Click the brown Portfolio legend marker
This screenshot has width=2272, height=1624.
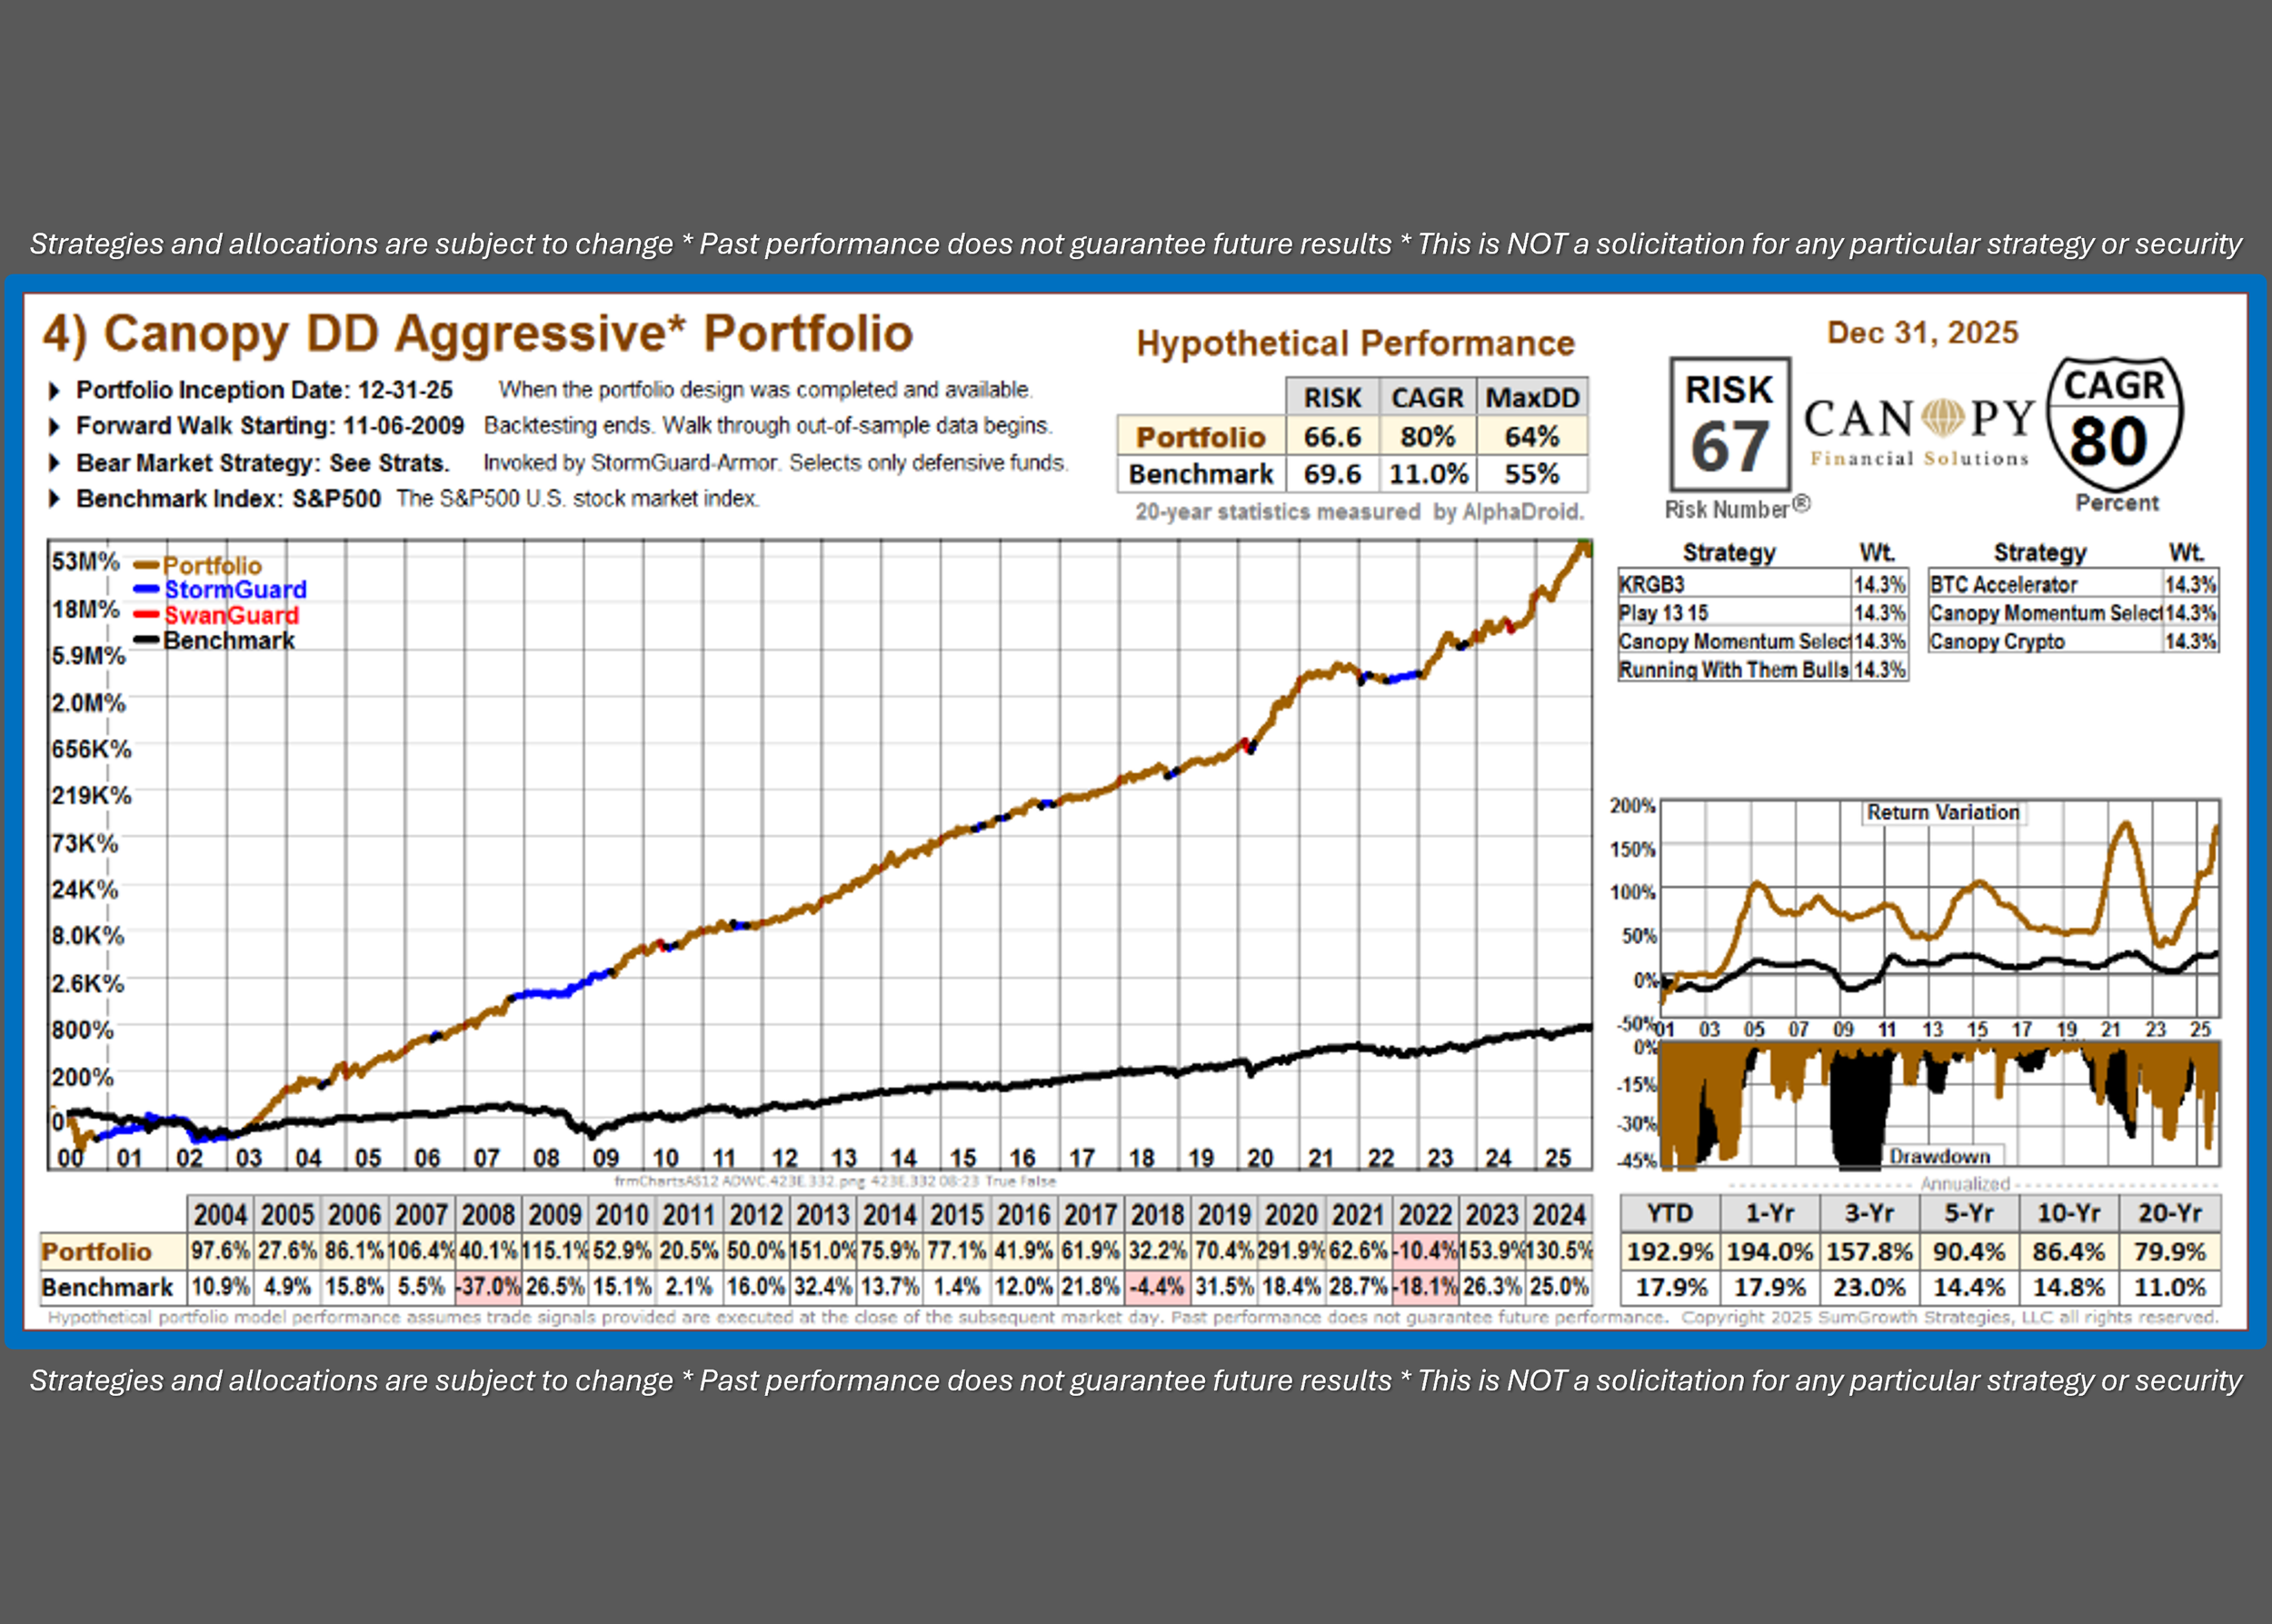coord(146,566)
